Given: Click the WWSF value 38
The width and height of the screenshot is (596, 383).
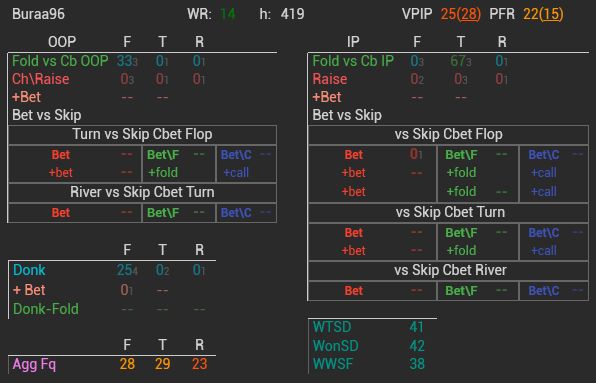Looking at the screenshot, I should pyautogui.click(x=417, y=364).
